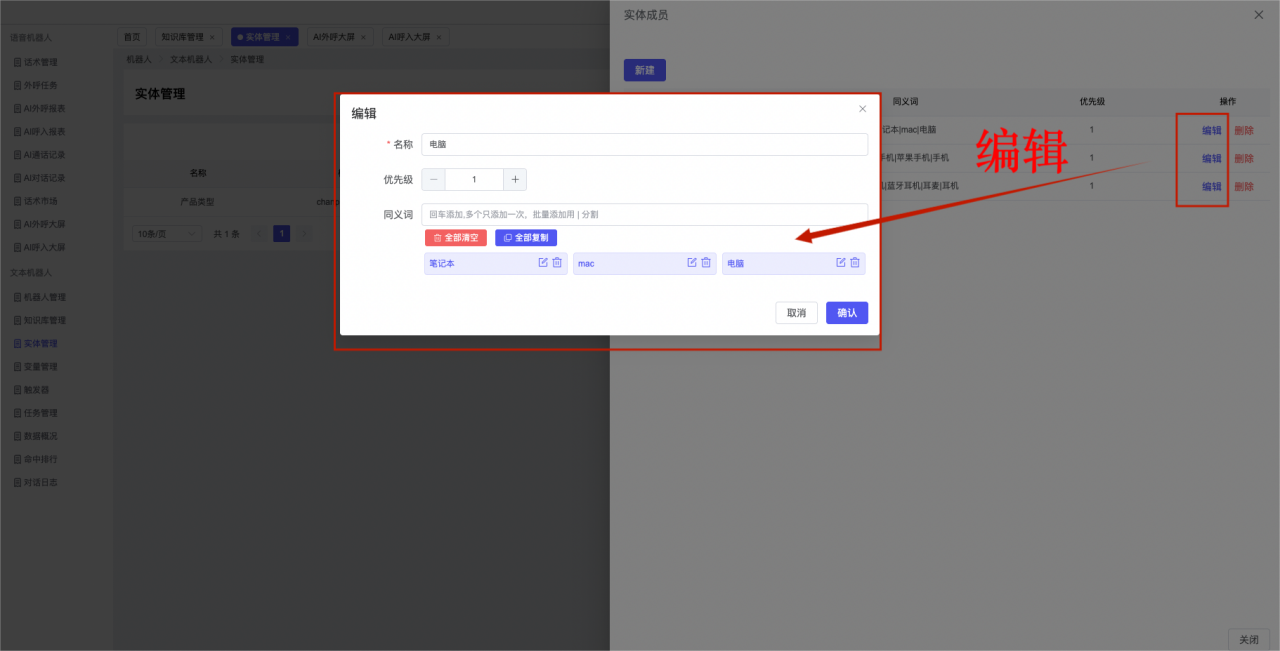The height and width of the screenshot is (651, 1280).
Task: Delete the 电脑 synonym with its trash icon
Action: coord(855,263)
